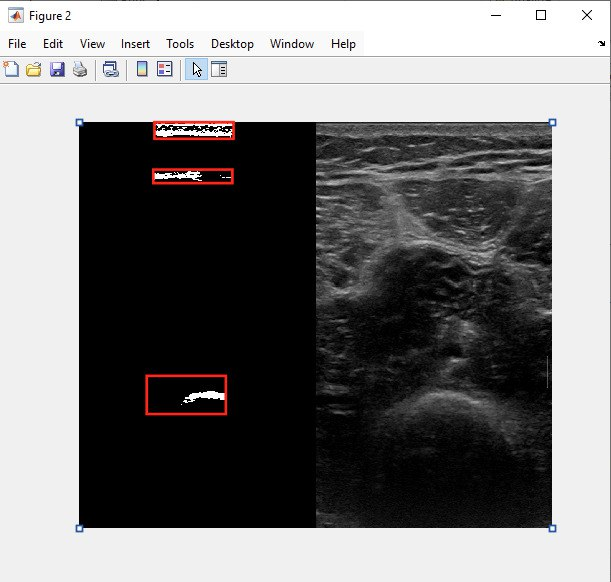Open the Help menu
This screenshot has height=582, width=611.
[343, 44]
